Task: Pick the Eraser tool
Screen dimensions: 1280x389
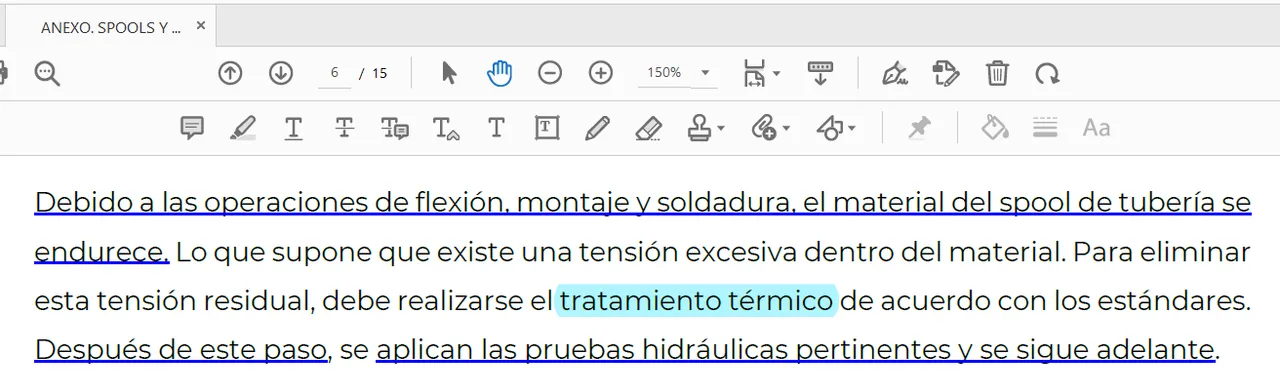Action: (x=649, y=128)
